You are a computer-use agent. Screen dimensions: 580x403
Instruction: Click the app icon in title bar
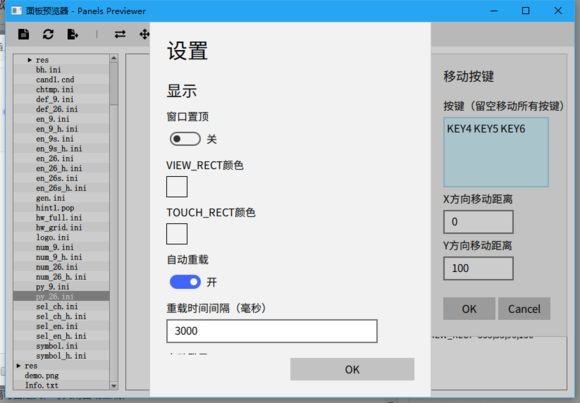click(x=16, y=11)
